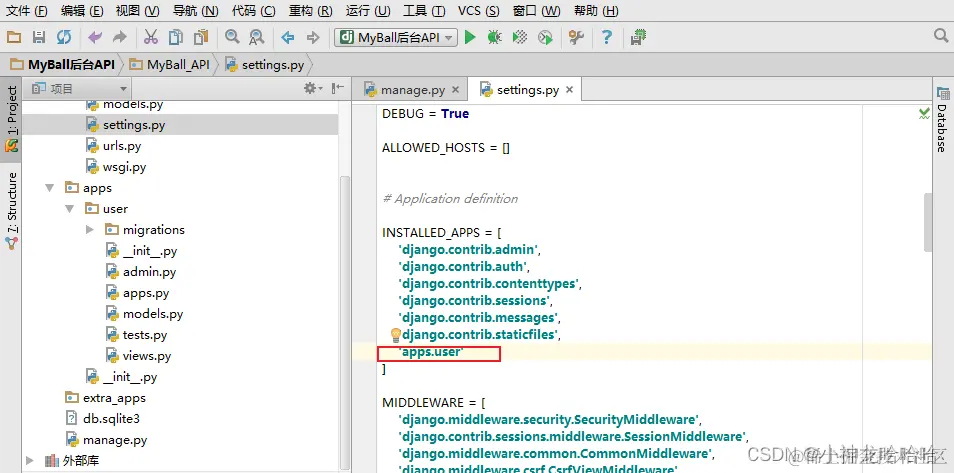Open the 文件 (F) menu

tap(26, 11)
